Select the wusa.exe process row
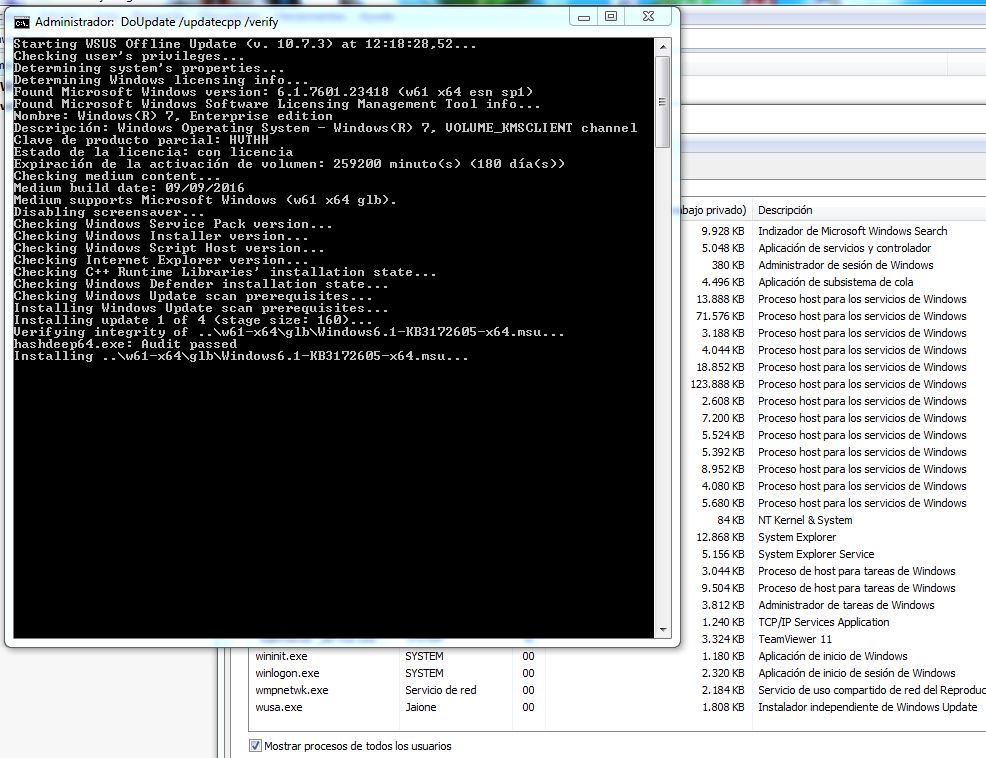 pos(279,707)
